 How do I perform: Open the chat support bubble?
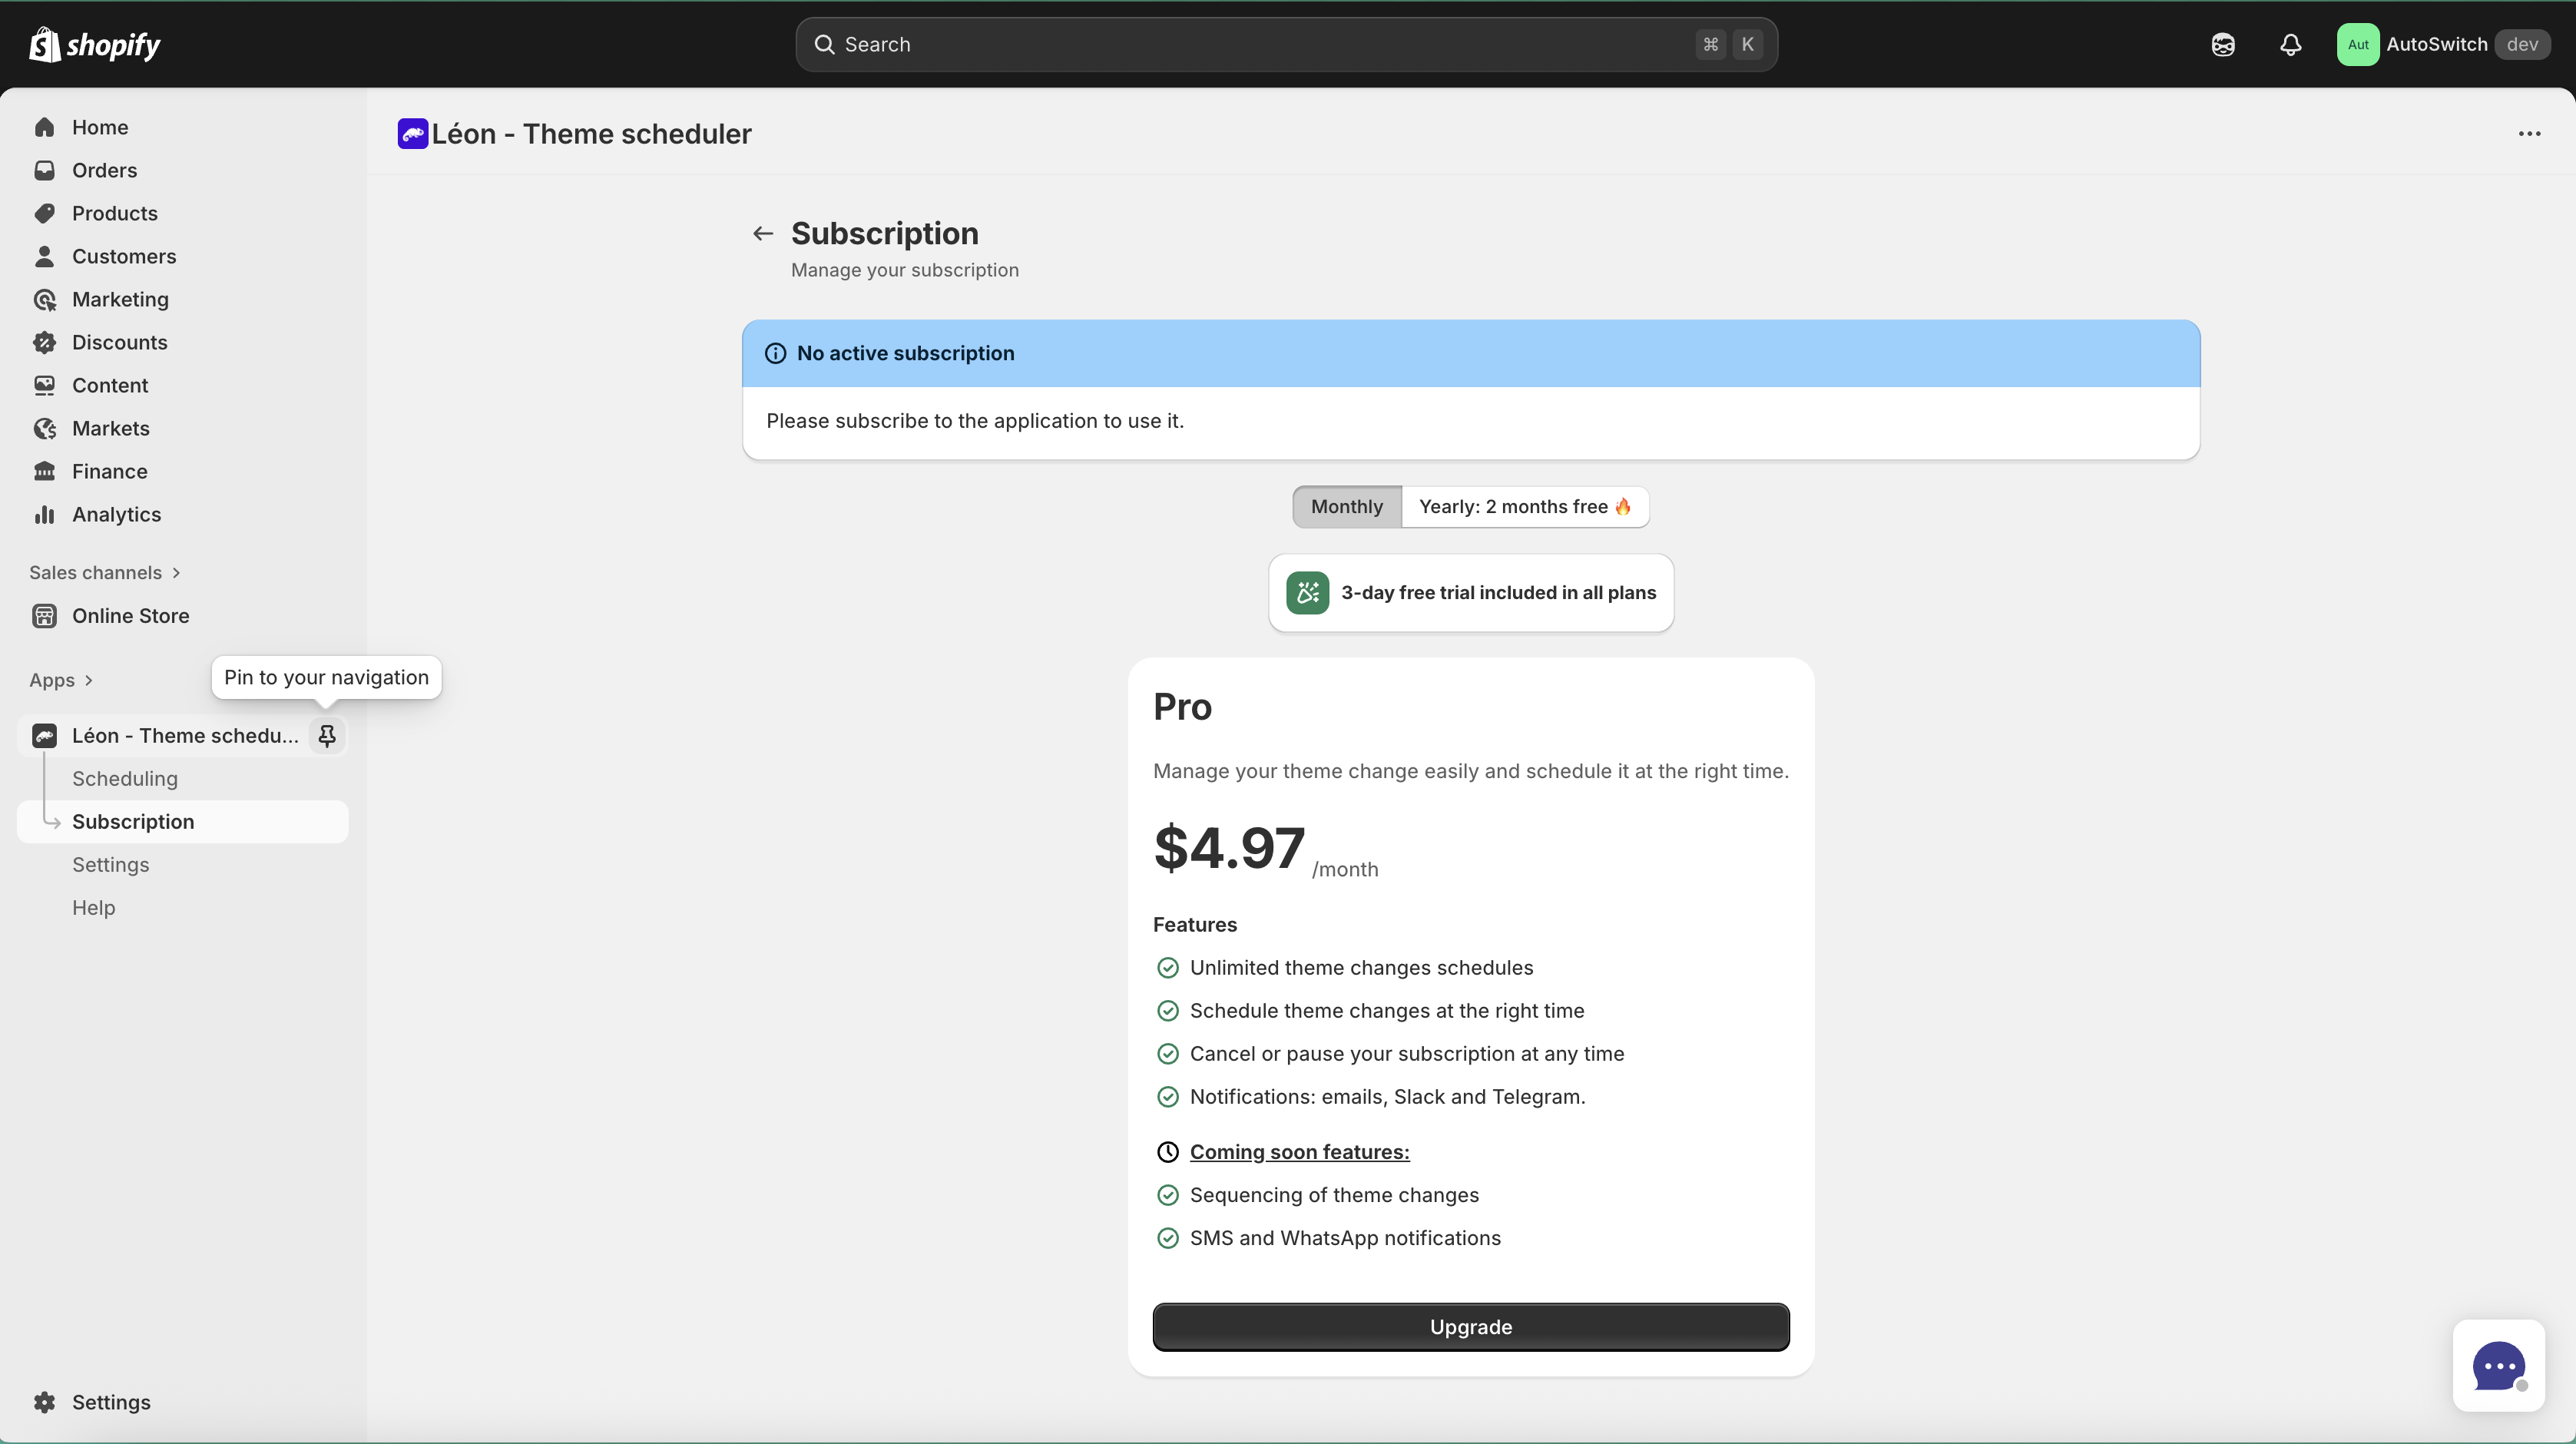[2499, 1366]
